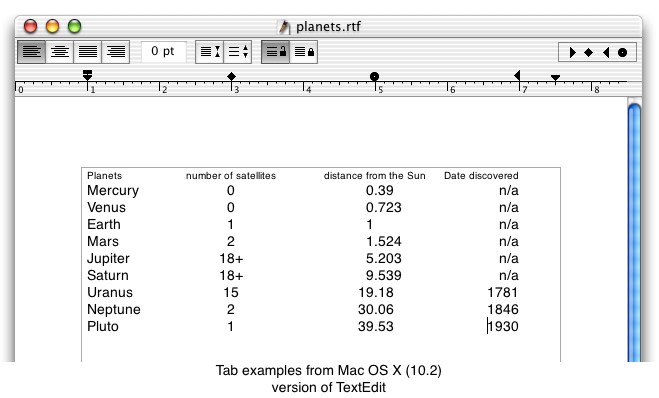Click the green zoom window button

tap(74, 26)
